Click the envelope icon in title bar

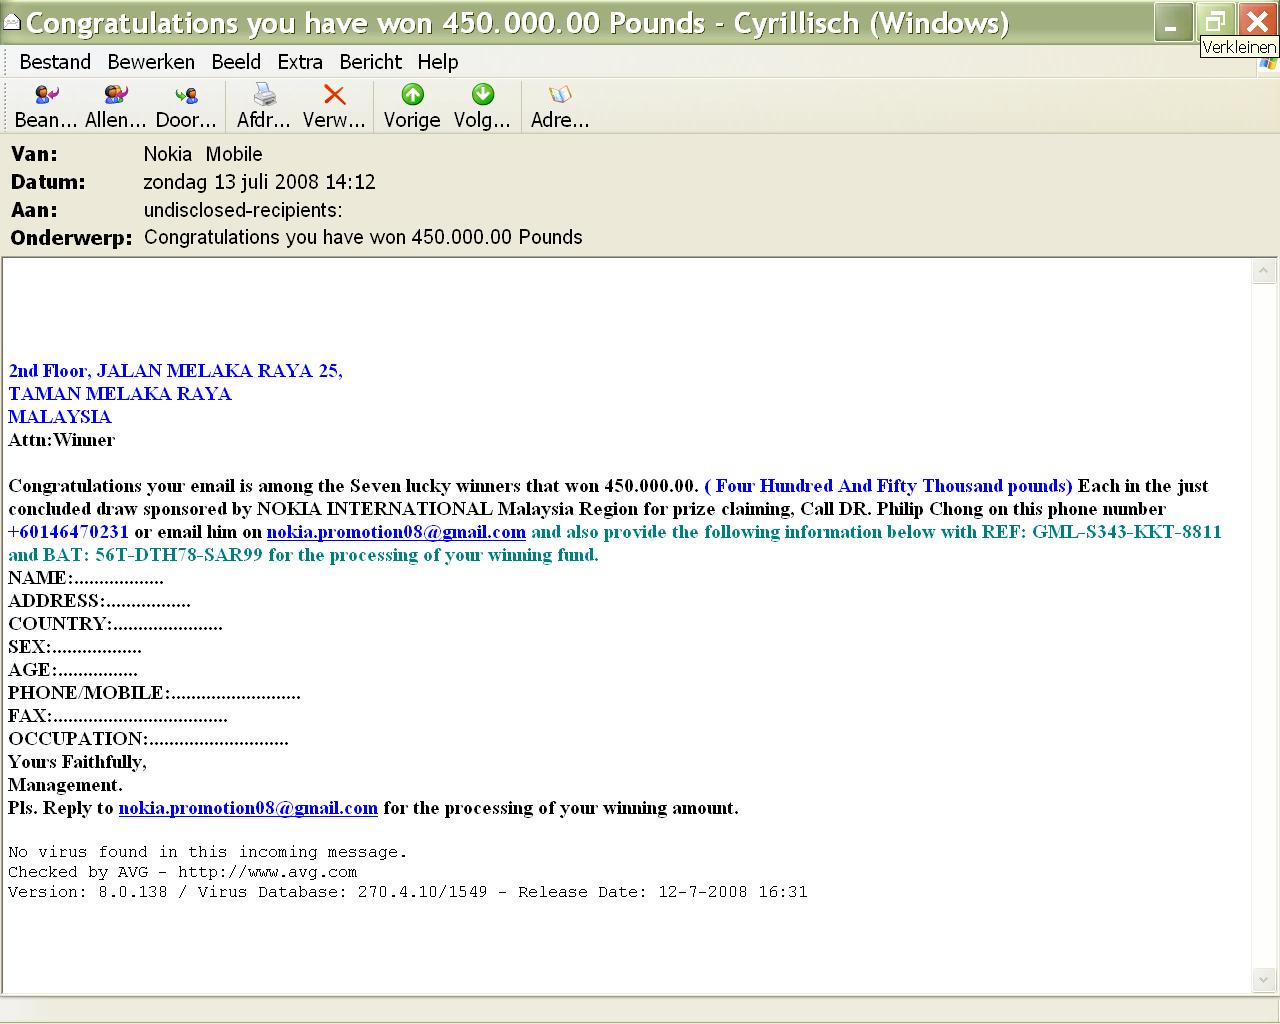(12, 21)
